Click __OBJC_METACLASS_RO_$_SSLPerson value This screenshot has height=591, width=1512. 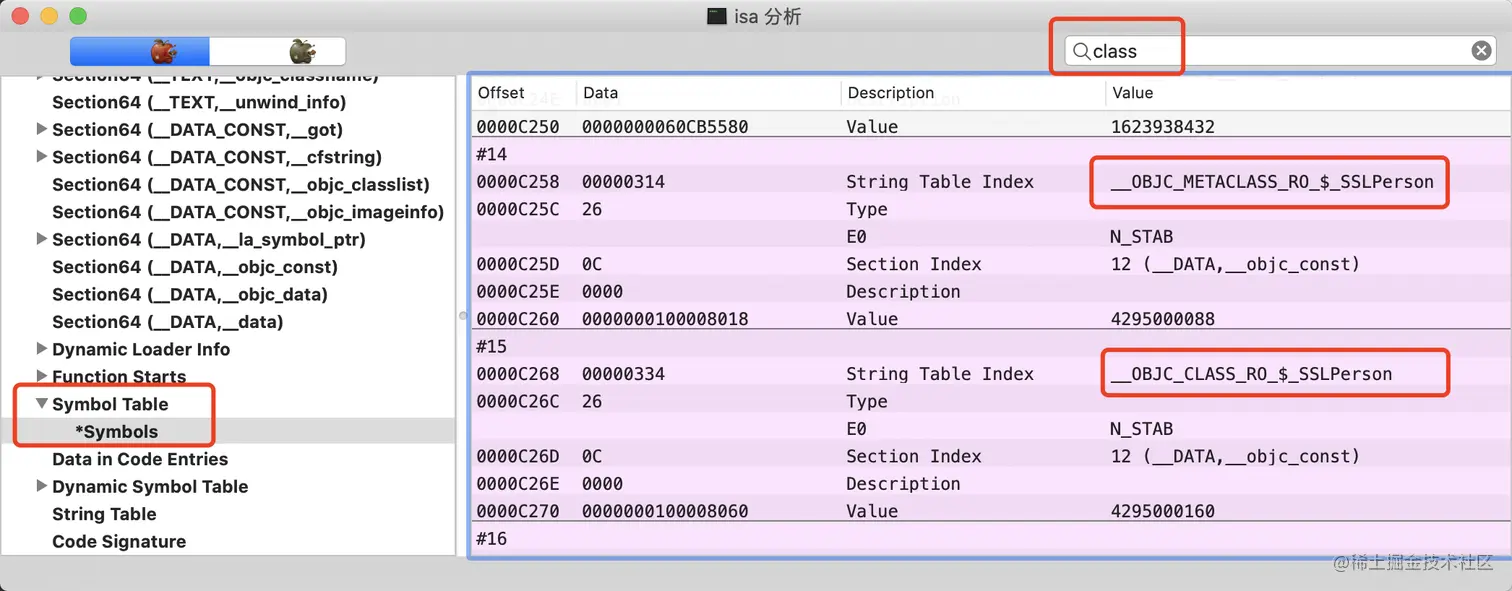pyautogui.click(x=1272, y=182)
